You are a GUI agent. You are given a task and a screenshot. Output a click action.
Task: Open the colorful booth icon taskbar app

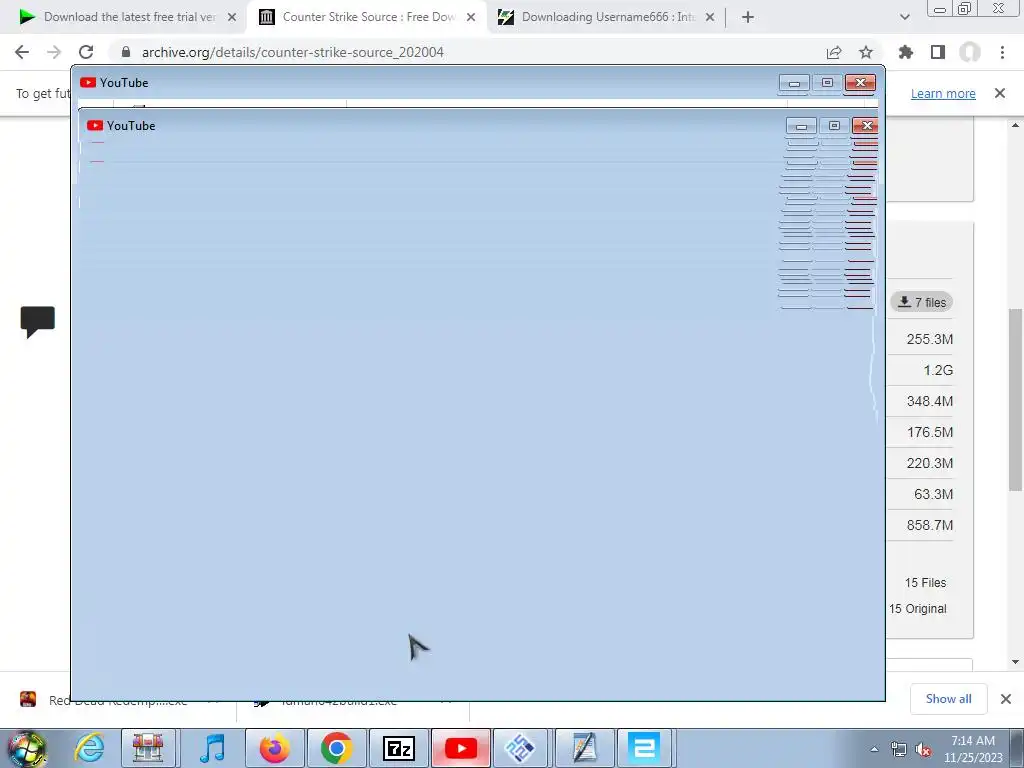click(148, 748)
